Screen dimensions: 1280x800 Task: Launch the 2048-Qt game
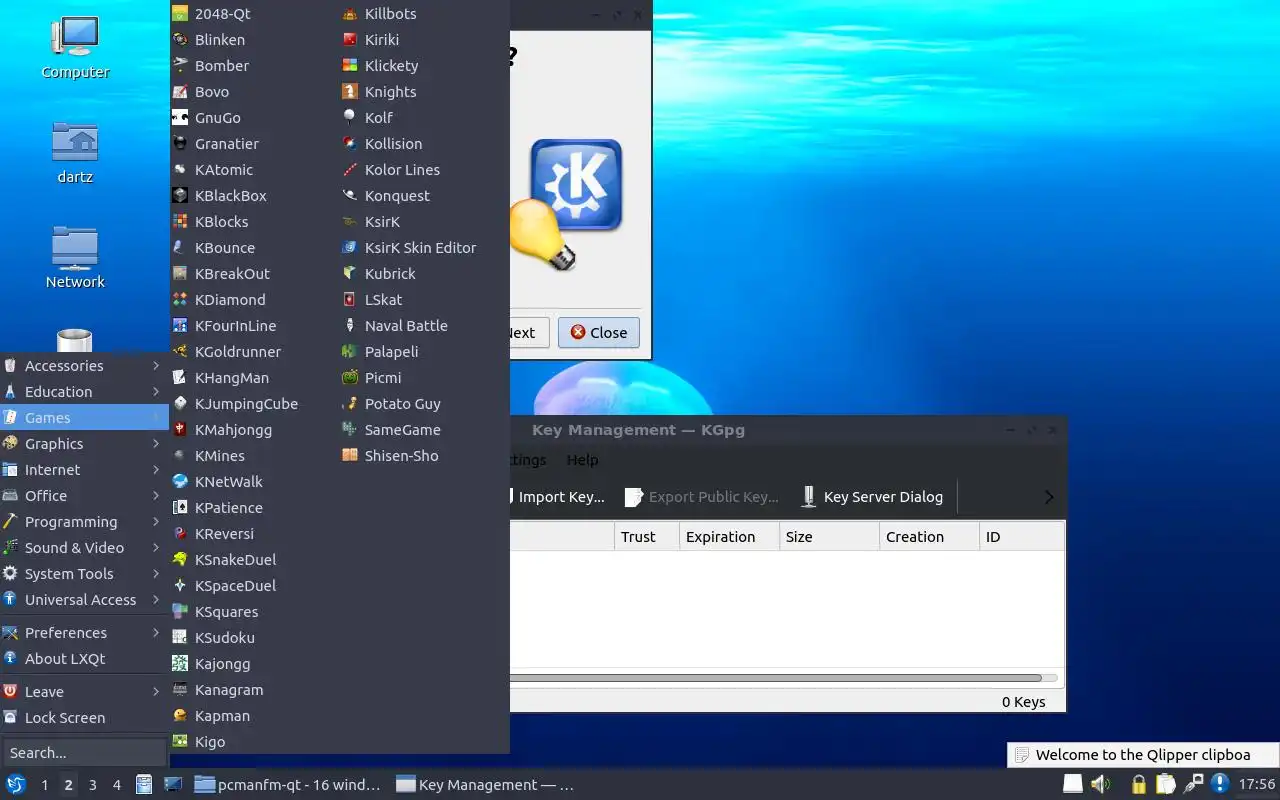[255, 14]
